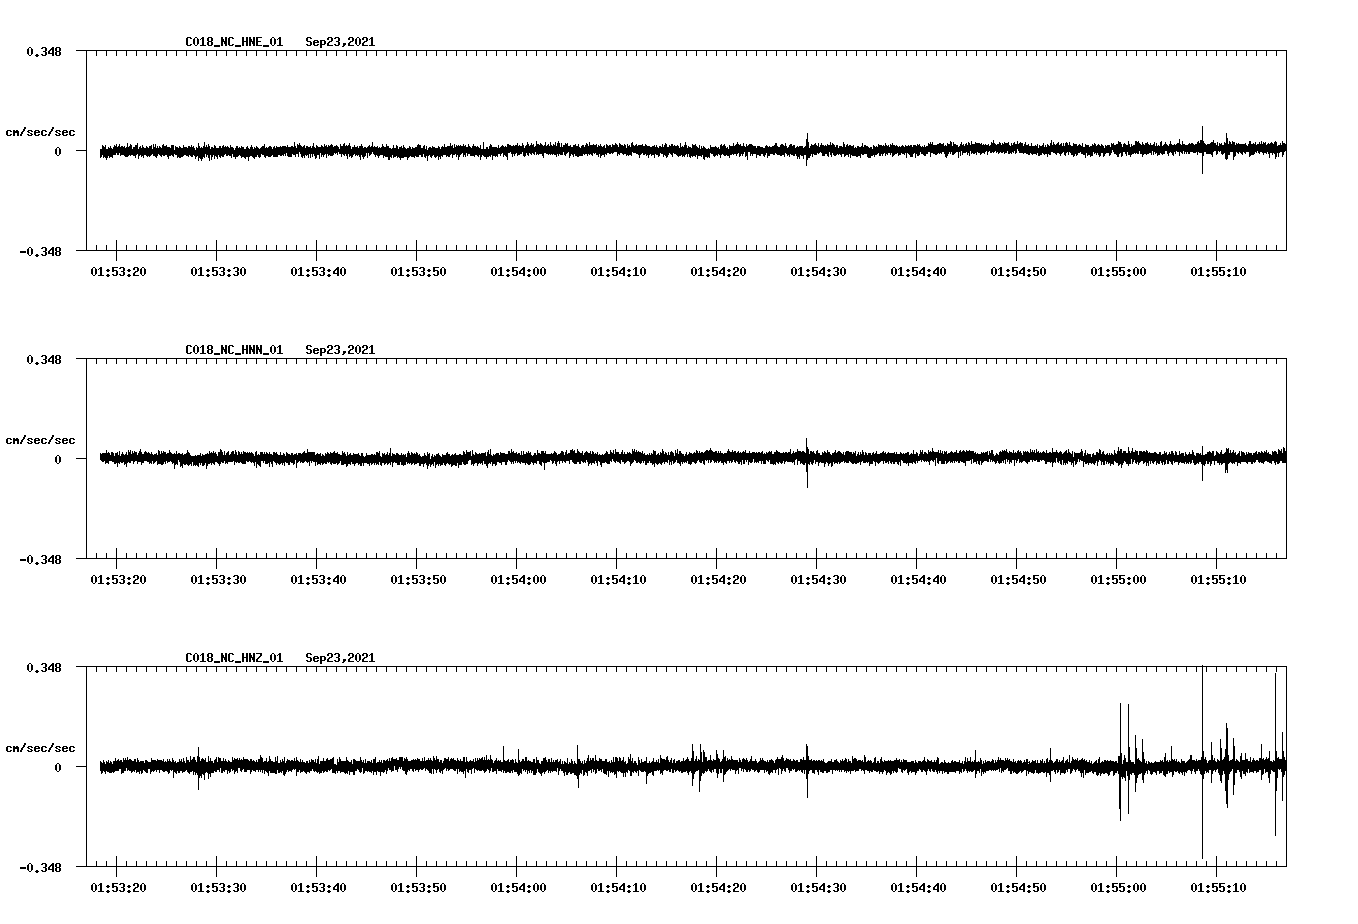Click the HNE waveform spike near 01:54:29
This screenshot has height=924, width=1358.
(x=807, y=149)
